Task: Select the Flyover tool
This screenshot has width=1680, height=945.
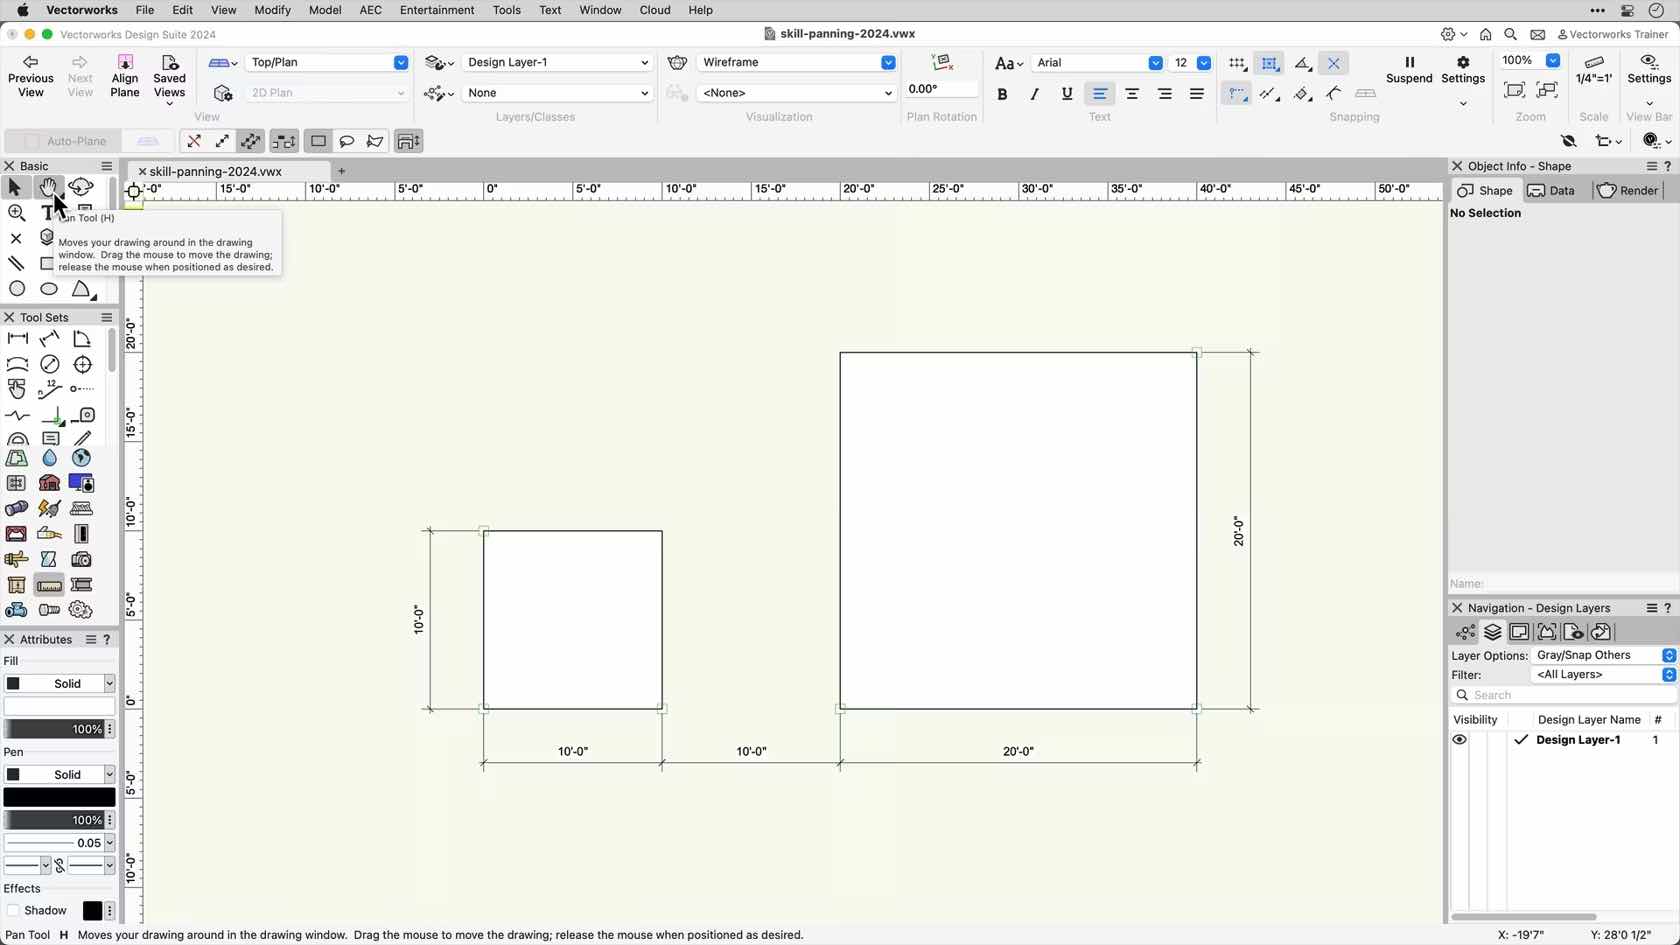Action: (81, 187)
